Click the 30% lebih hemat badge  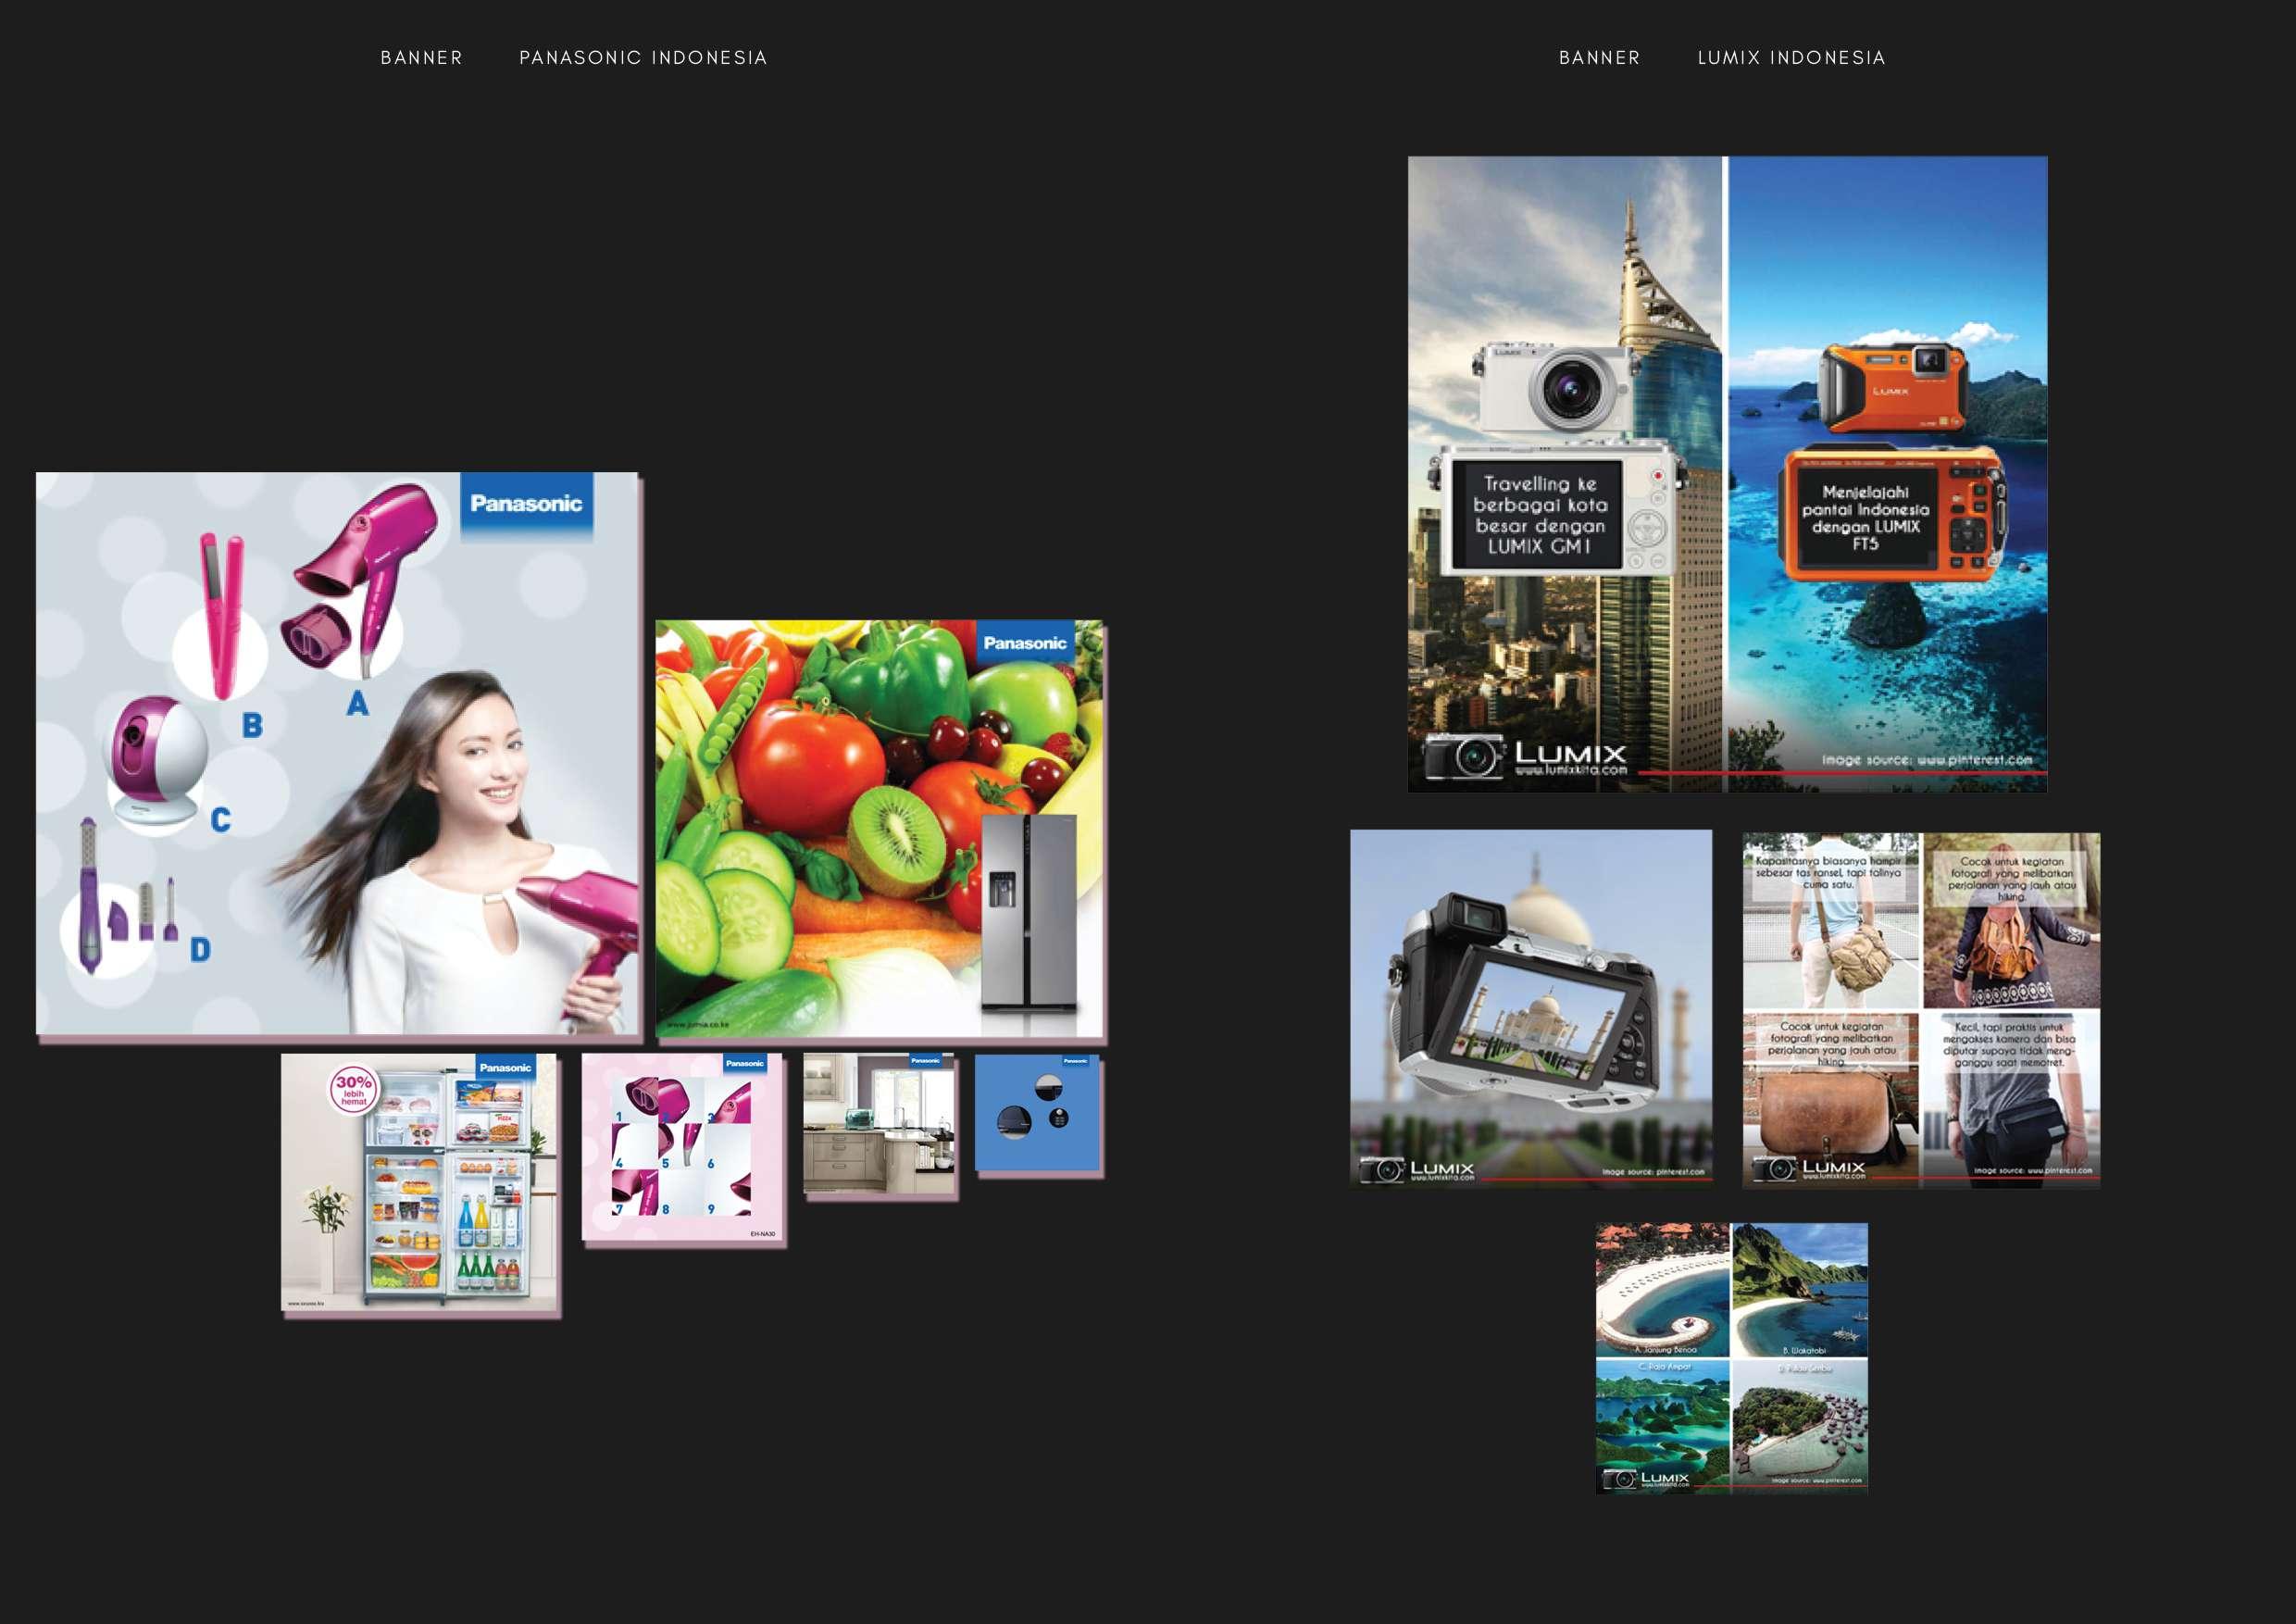[354, 1090]
